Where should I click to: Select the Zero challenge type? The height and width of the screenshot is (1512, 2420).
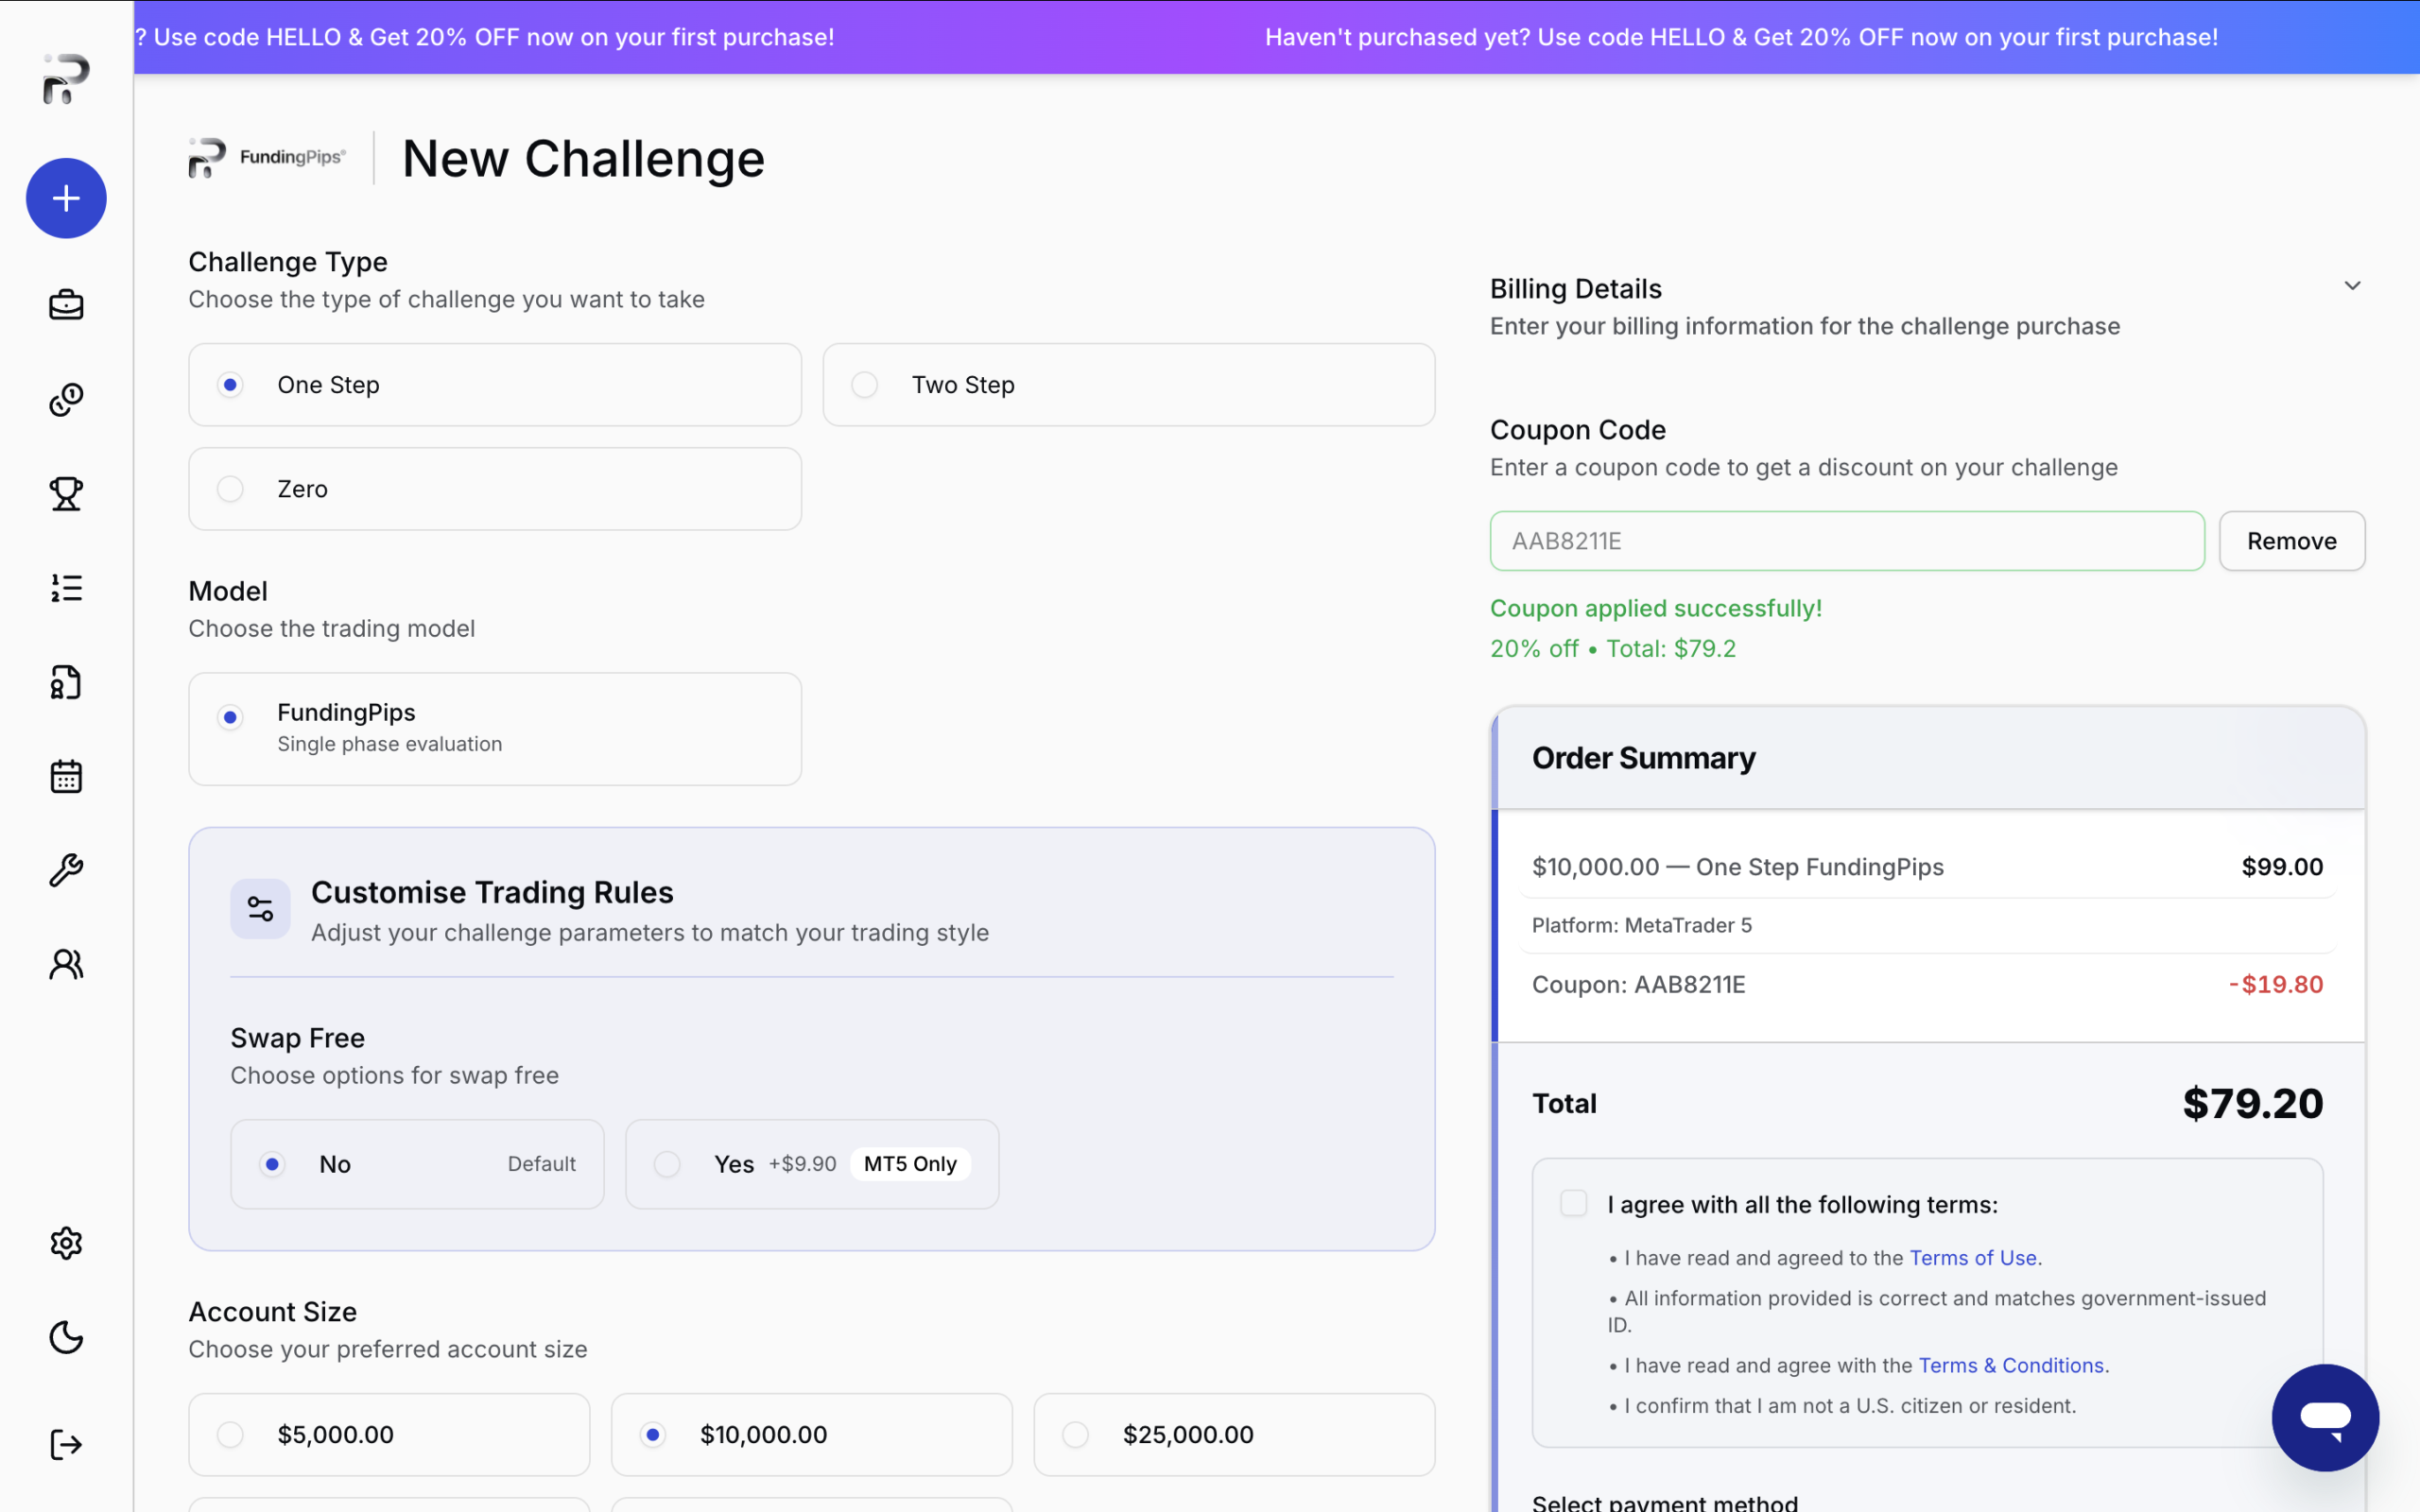(x=231, y=489)
